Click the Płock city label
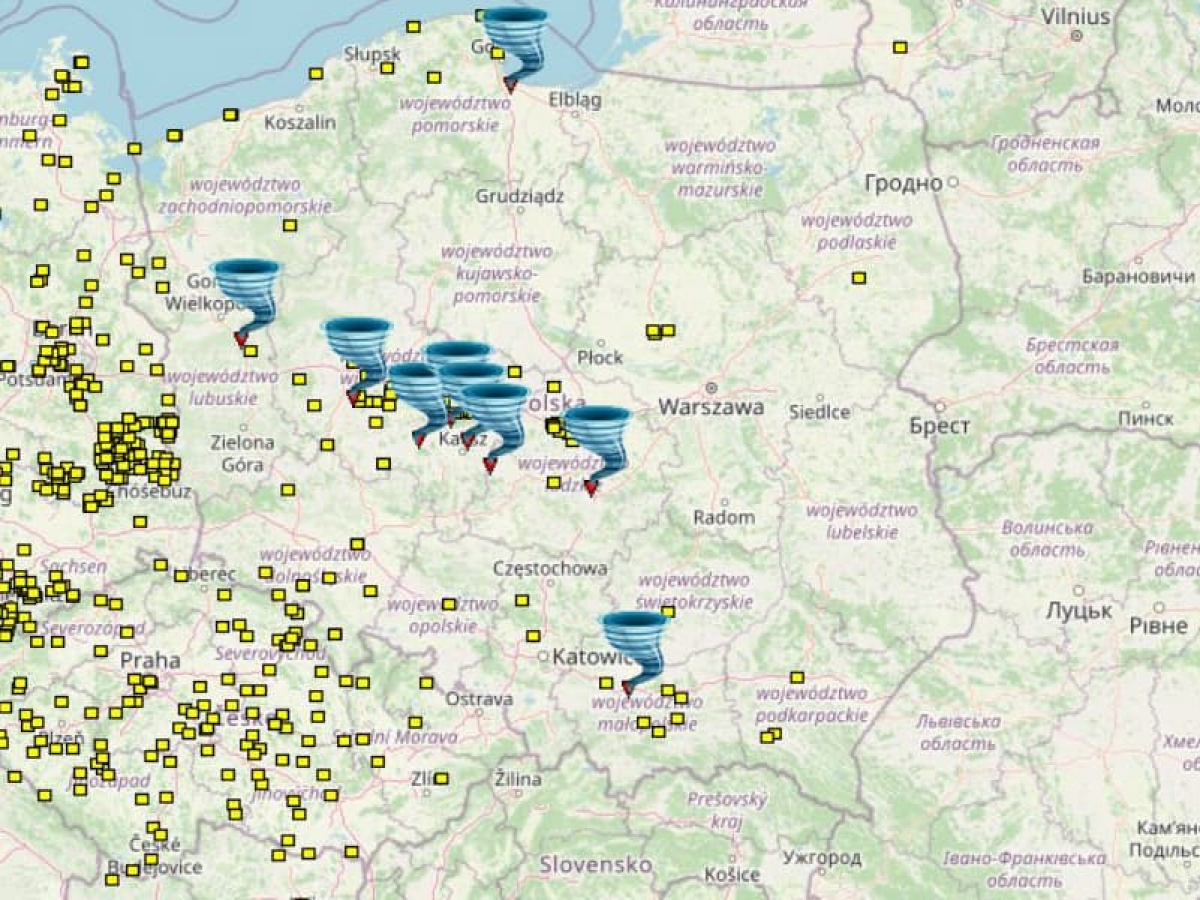Viewport: 1200px width, 900px height. point(599,357)
